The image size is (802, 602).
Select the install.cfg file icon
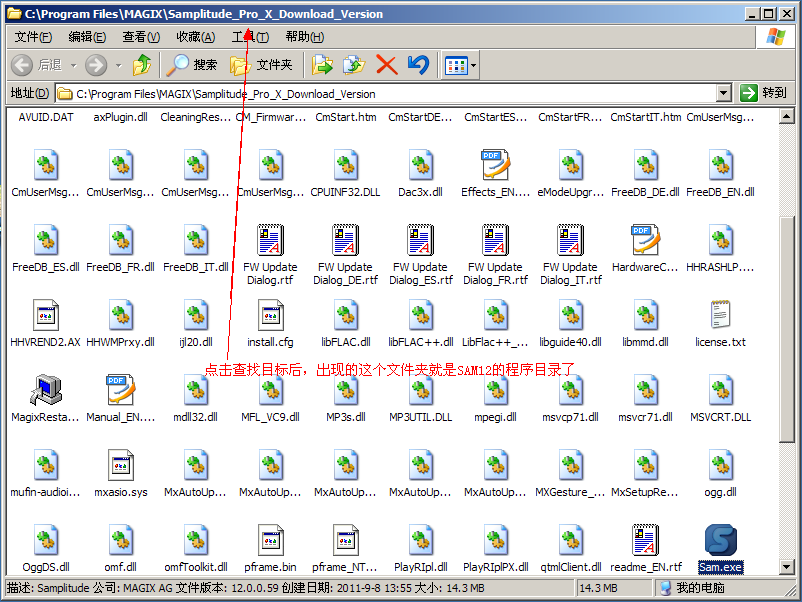pos(270,315)
